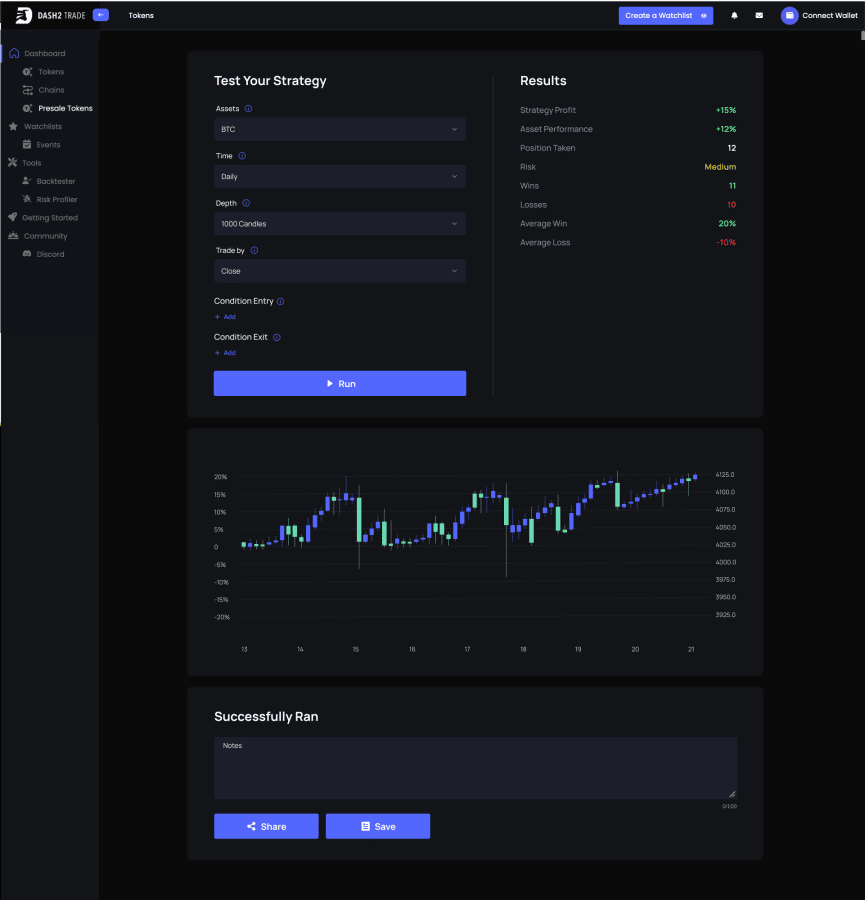Viewport: 865px width, 900px height.
Task: Click the Presale Tokens sidebar icon
Action: (x=28, y=108)
